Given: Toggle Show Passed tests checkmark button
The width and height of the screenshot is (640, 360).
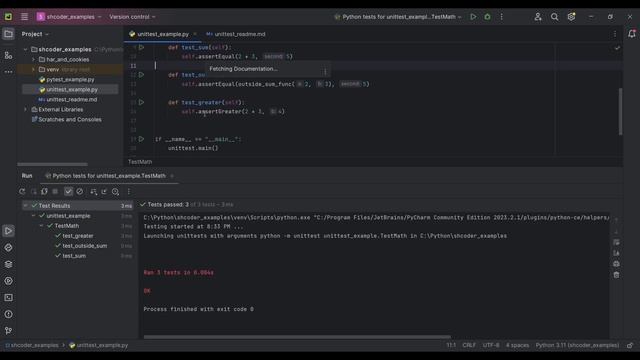Looking at the screenshot, I should click(x=68, y=191).
